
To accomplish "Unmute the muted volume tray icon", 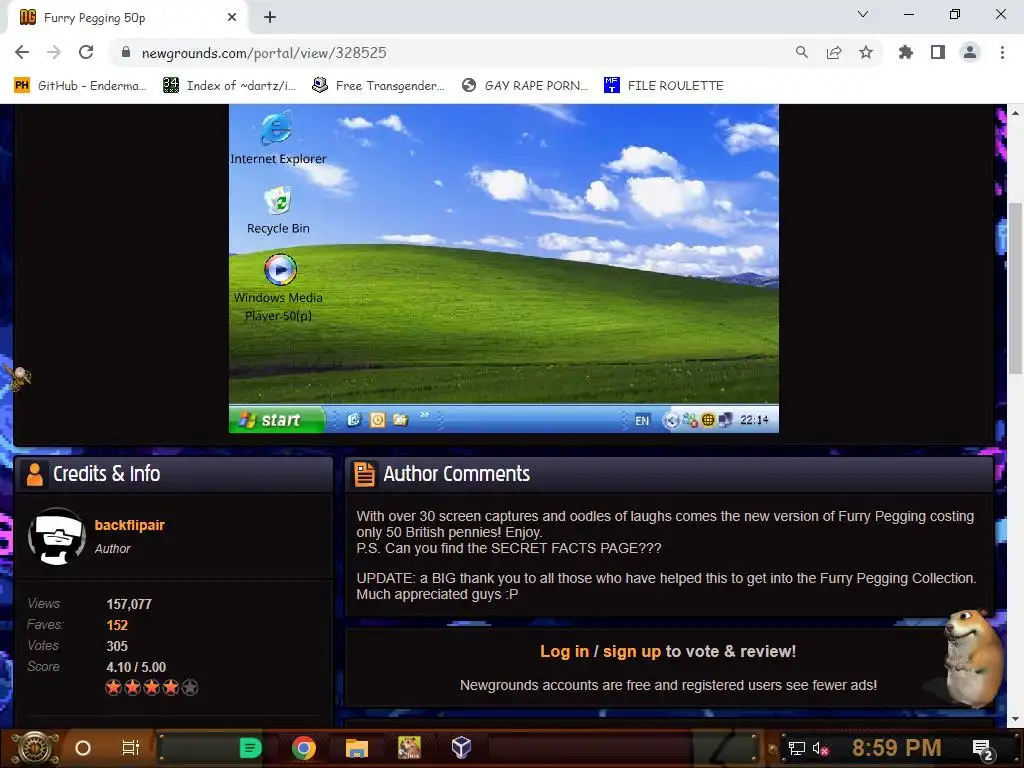I will (820, 748).
